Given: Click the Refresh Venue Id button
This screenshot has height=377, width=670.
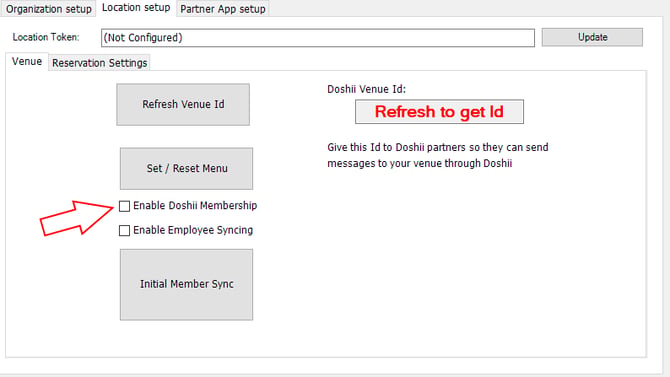Looking at the screenshot, I should (x=183, y=104).
